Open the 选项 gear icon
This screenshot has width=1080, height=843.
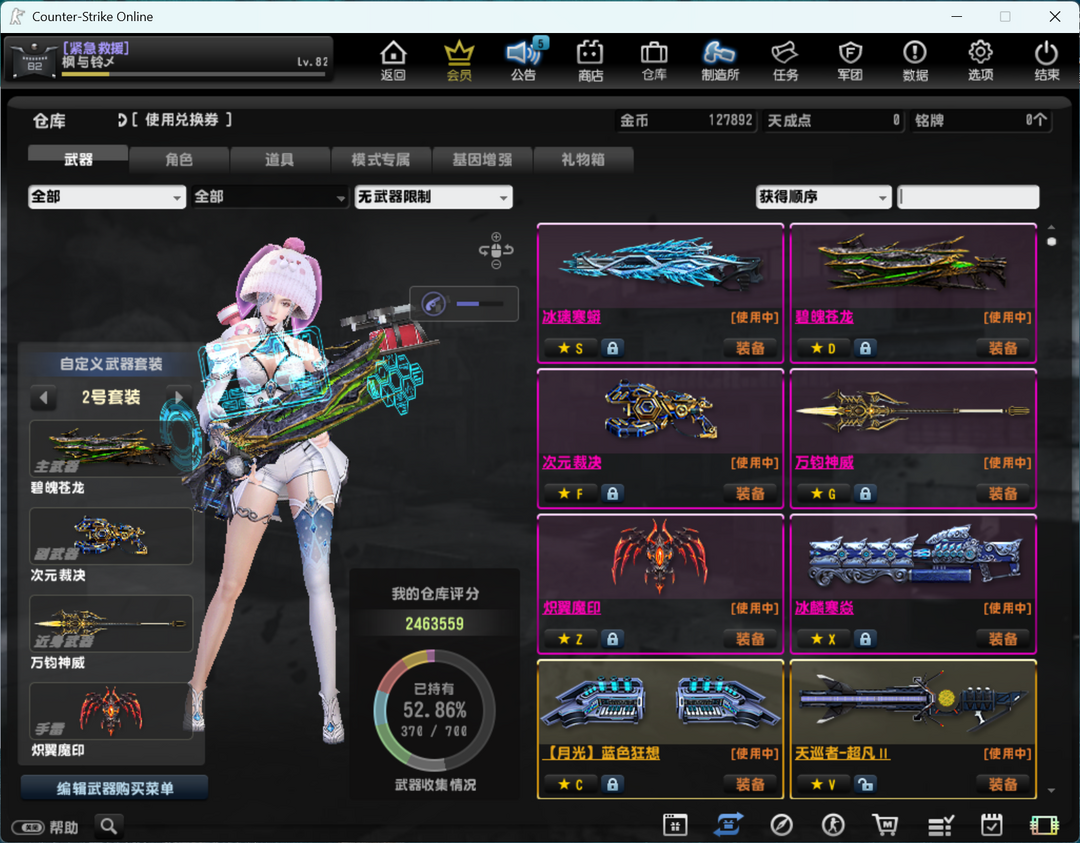(980, 61)
